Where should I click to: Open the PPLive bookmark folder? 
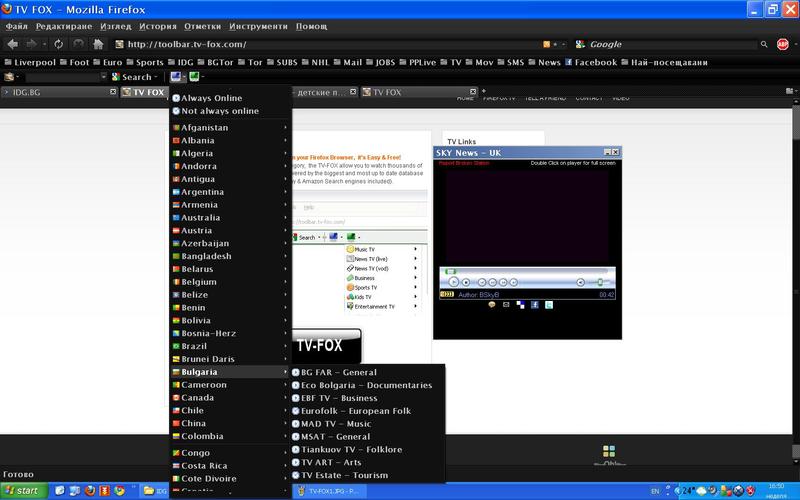point(418,62)
